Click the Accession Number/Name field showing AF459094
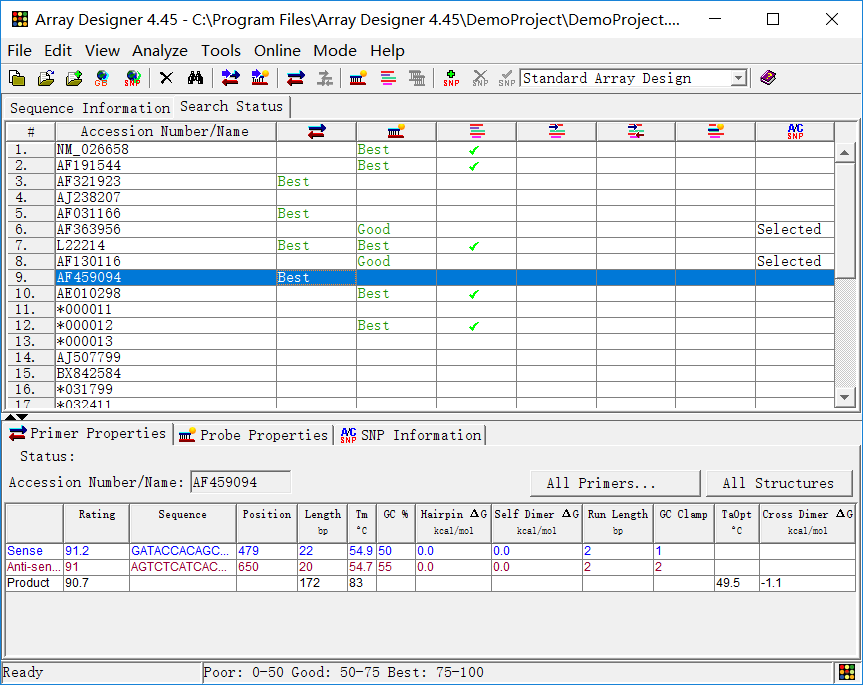This screenshot has height=685, width=863. [241, 483]
